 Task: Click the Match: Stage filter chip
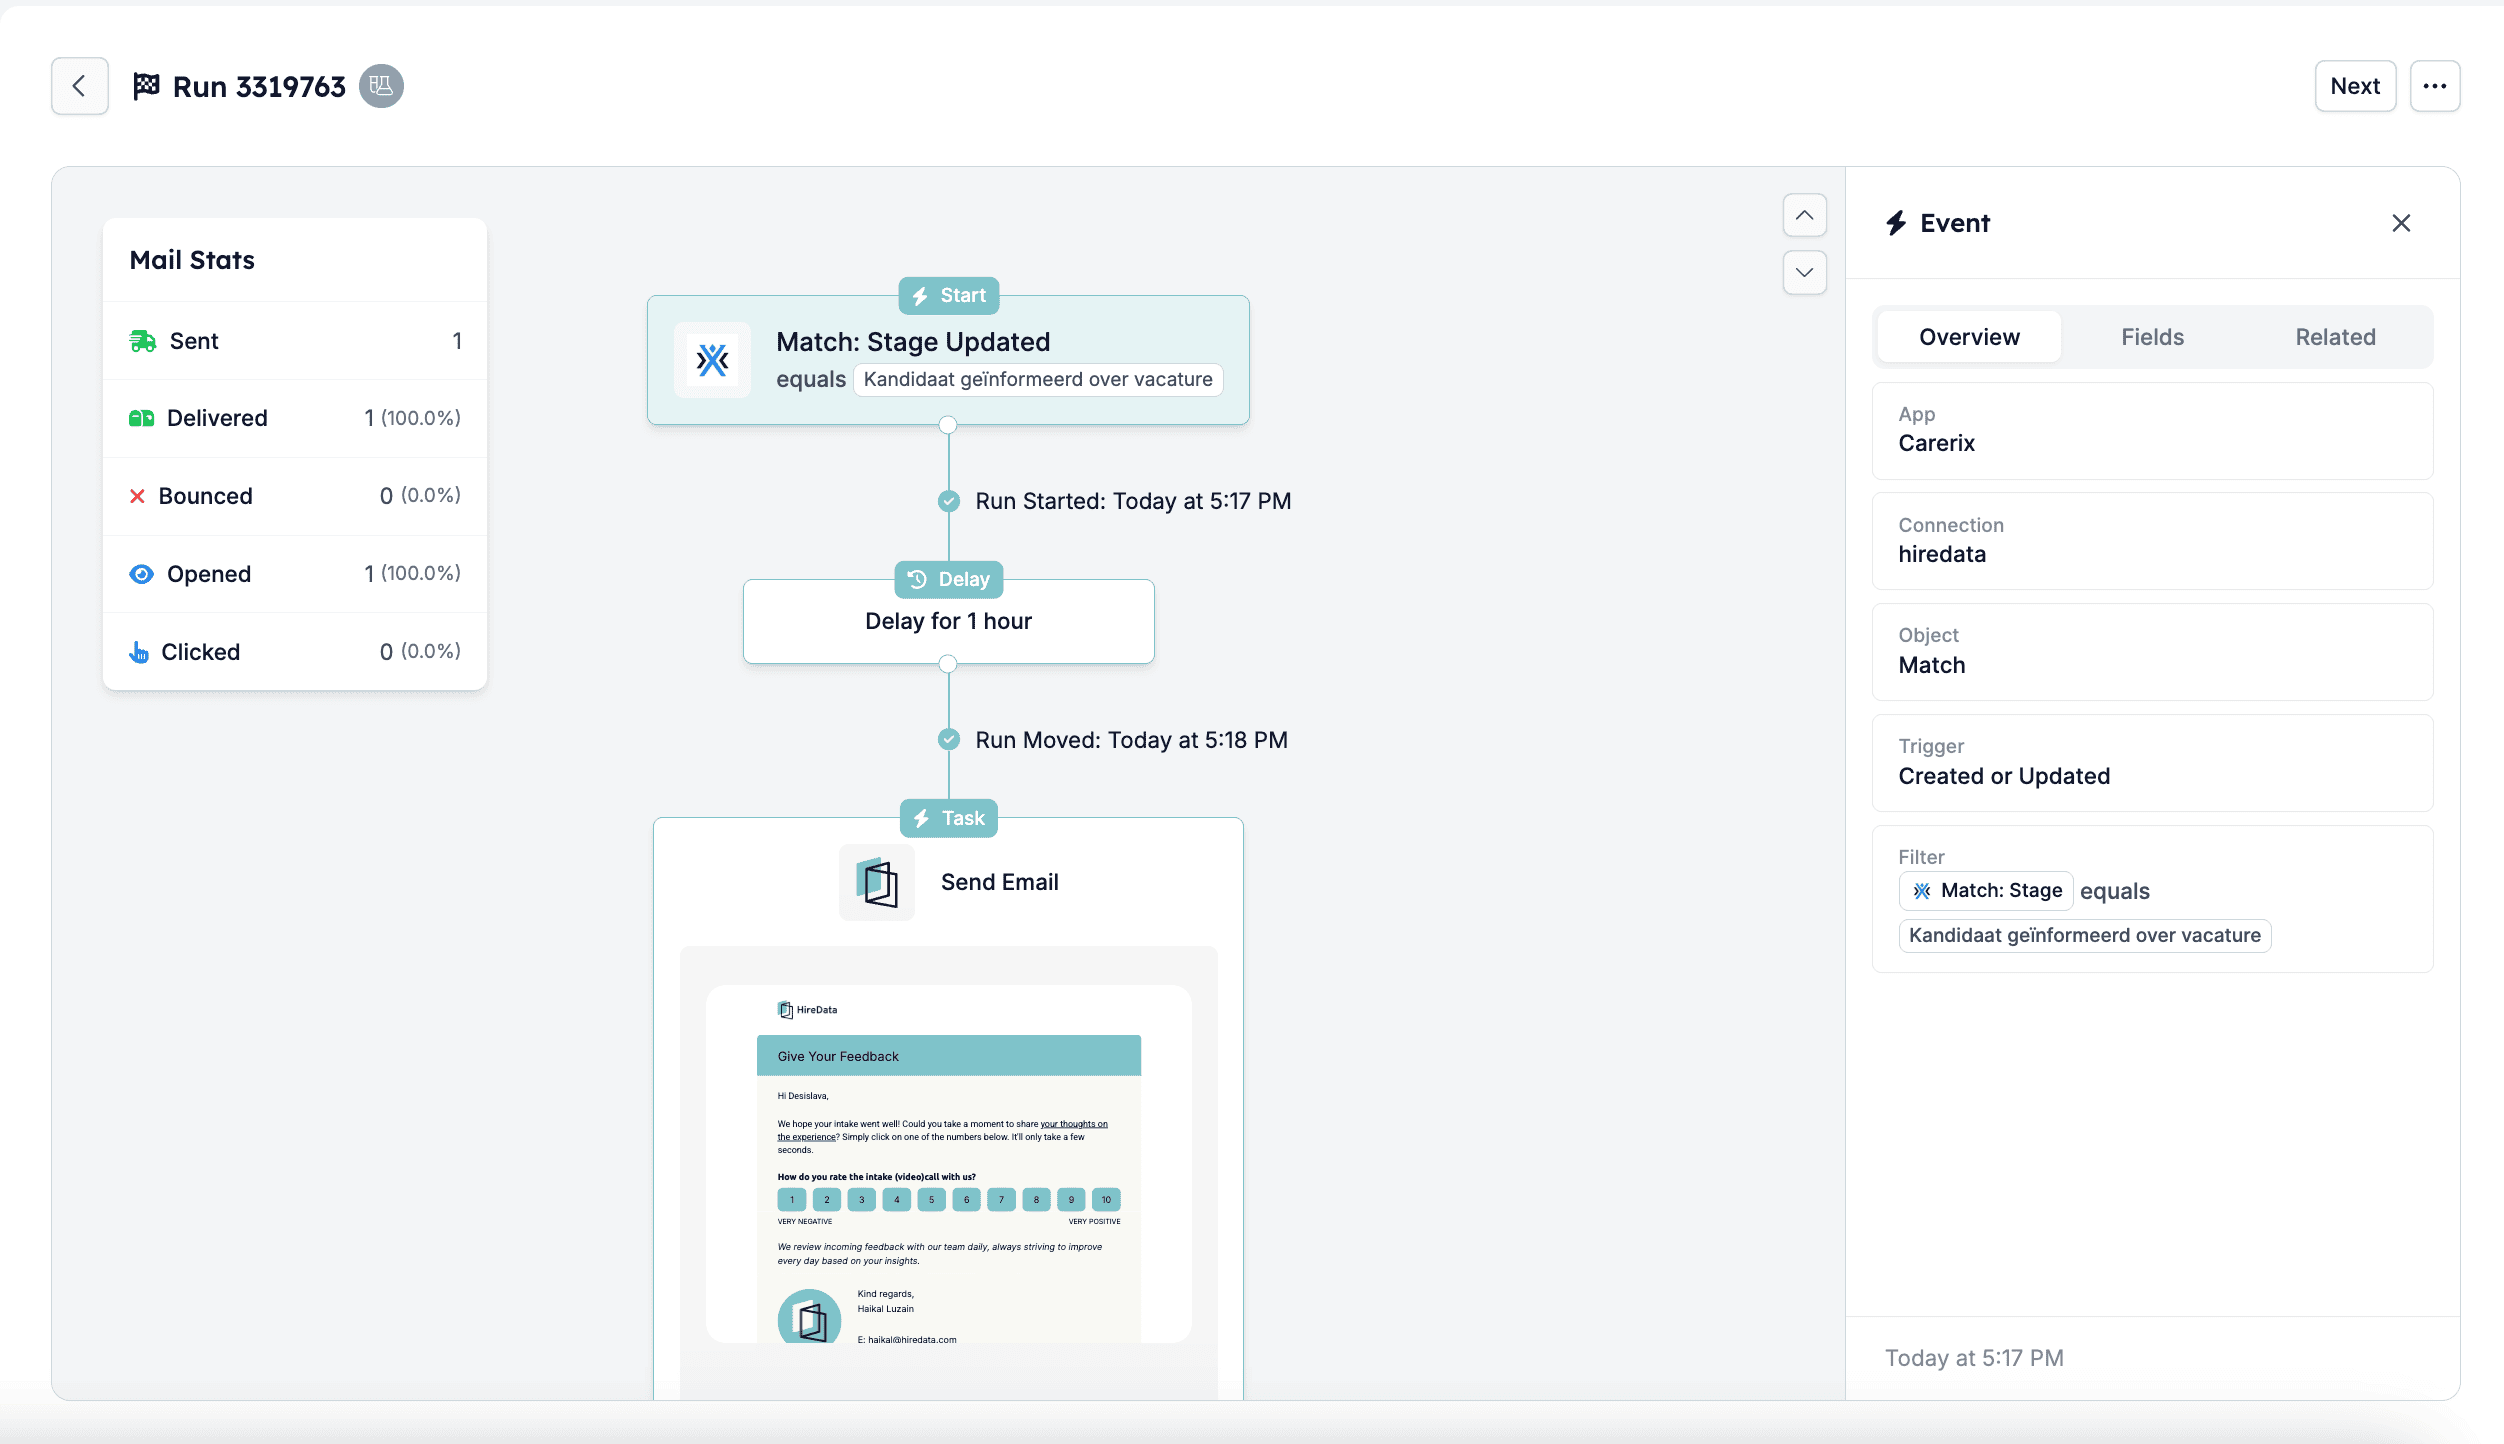(1985, 891)
